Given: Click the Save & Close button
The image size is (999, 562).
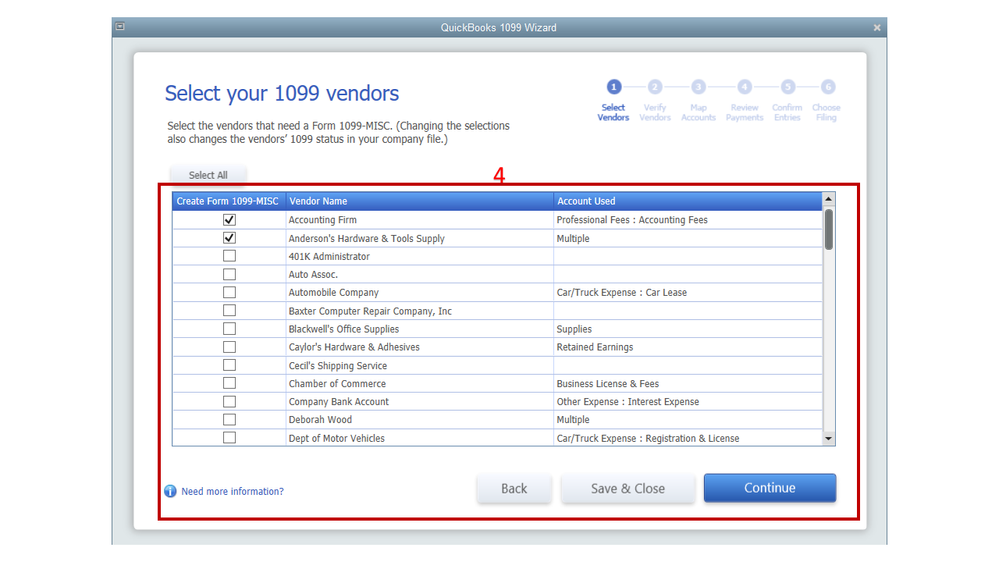Looking at the screenshot, I should 628,489.
